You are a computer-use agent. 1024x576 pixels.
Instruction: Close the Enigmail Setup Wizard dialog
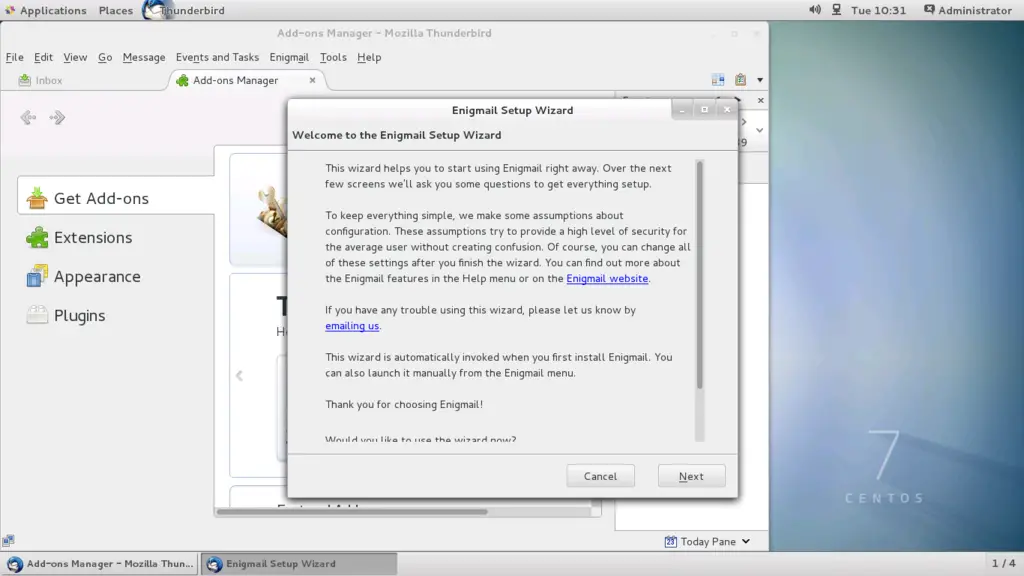[727, 110]
